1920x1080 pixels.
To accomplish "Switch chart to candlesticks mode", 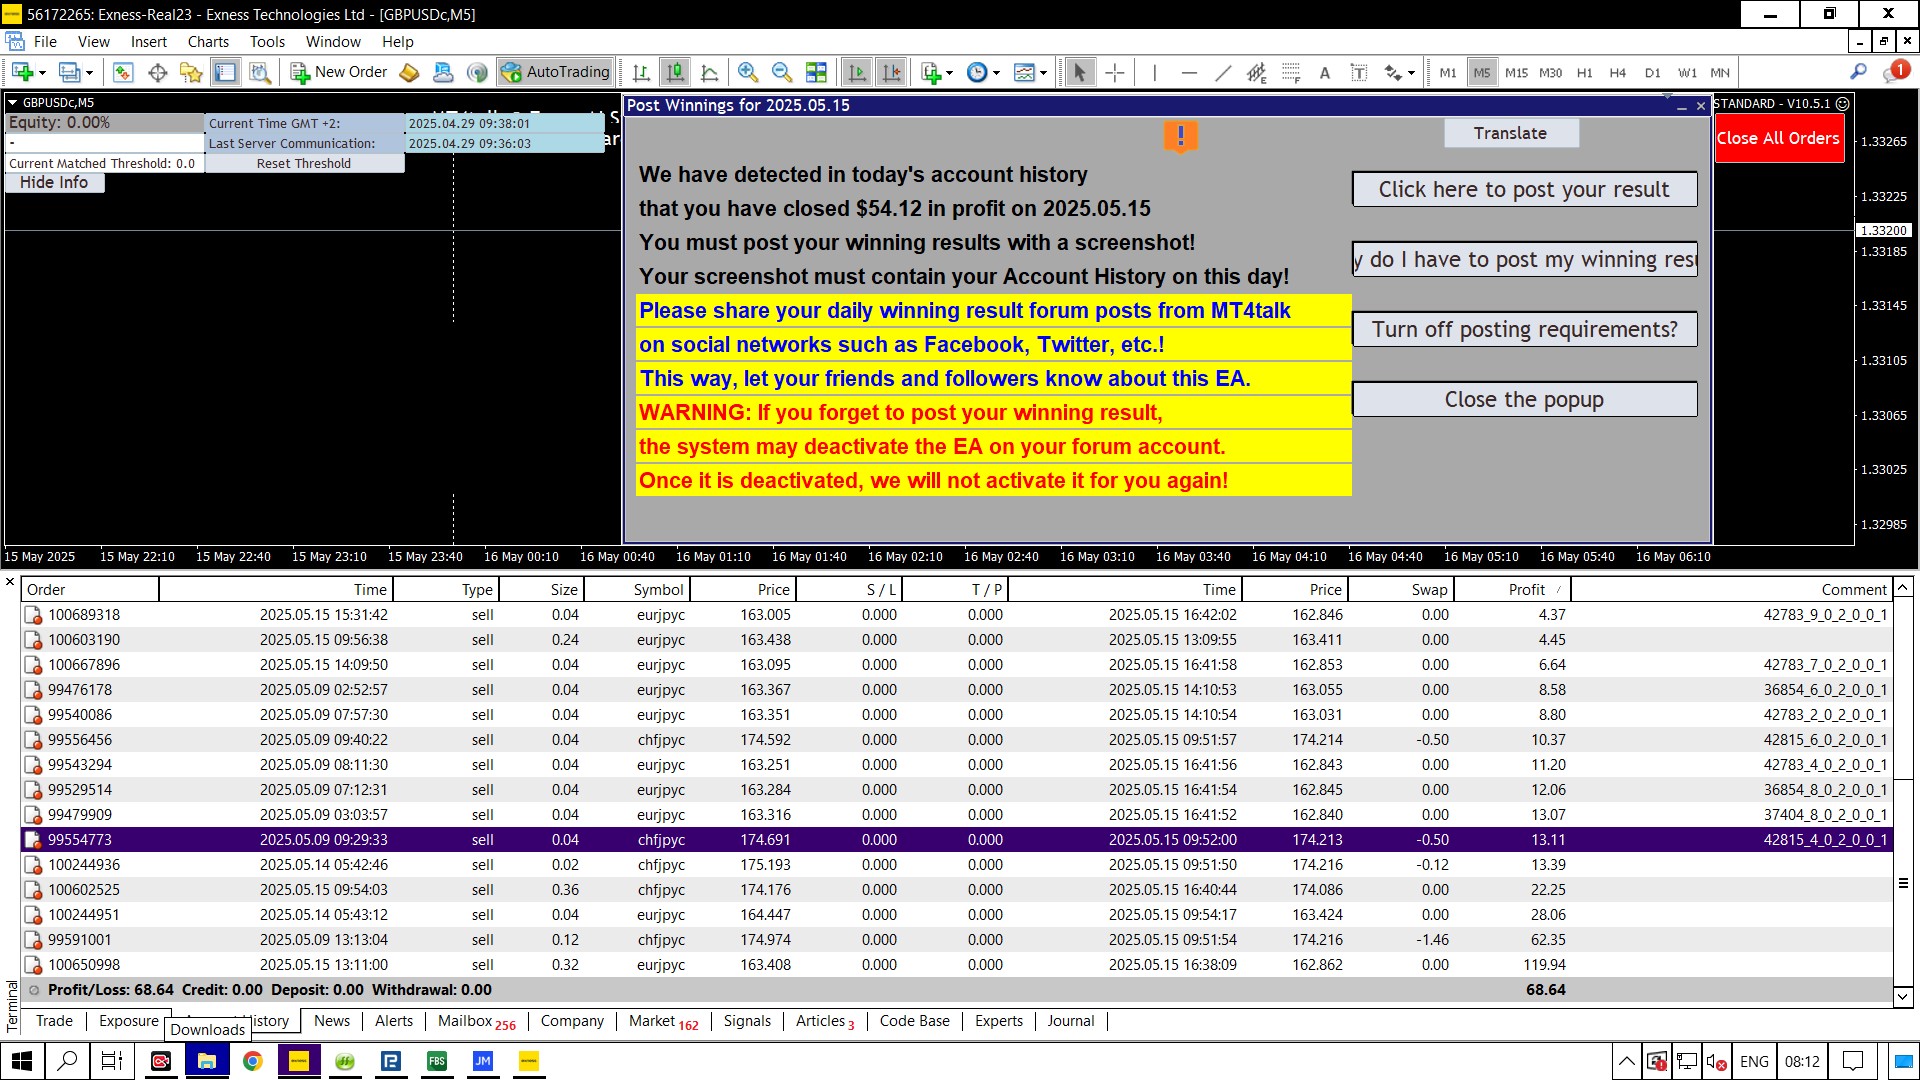I will click(675, 72).
